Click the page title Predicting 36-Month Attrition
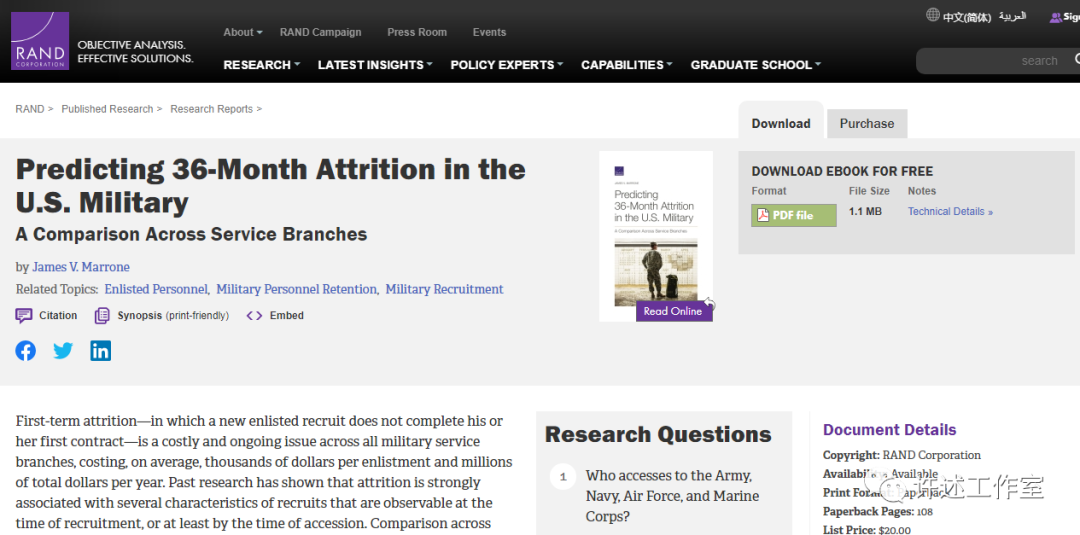Image resolution: width=1080 pixels, height=535 pixels. pos(270,185)
